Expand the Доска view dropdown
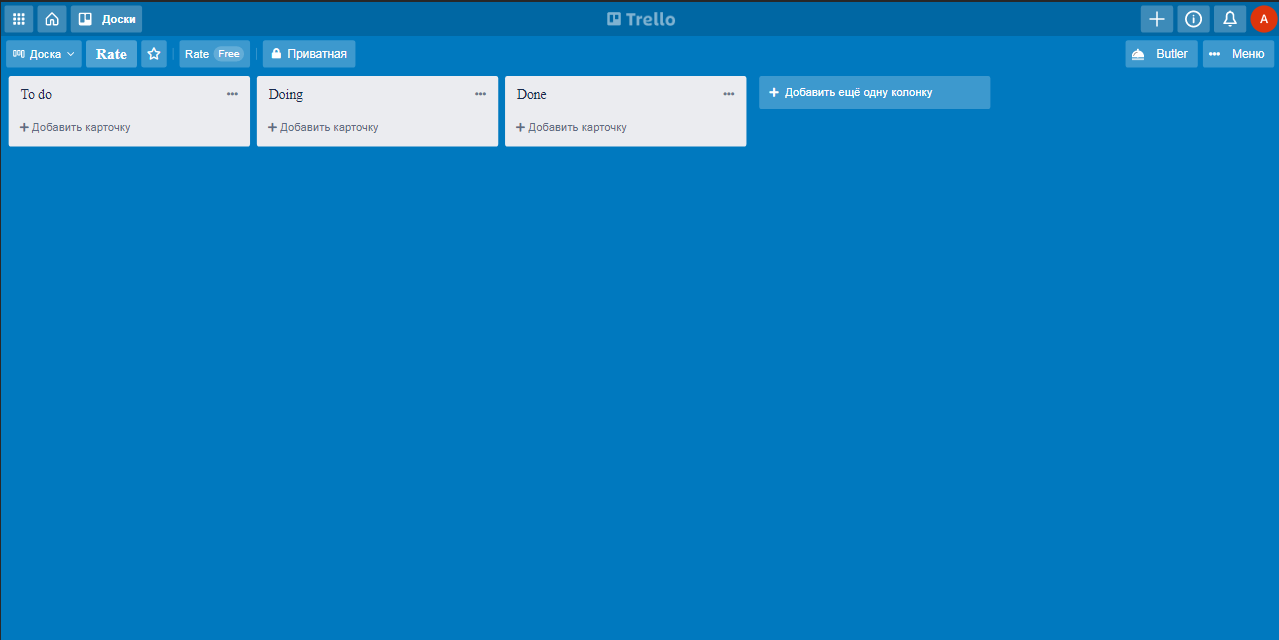Image resolution: width=1279 pixels, height=640 pixels. click(44, 54)
